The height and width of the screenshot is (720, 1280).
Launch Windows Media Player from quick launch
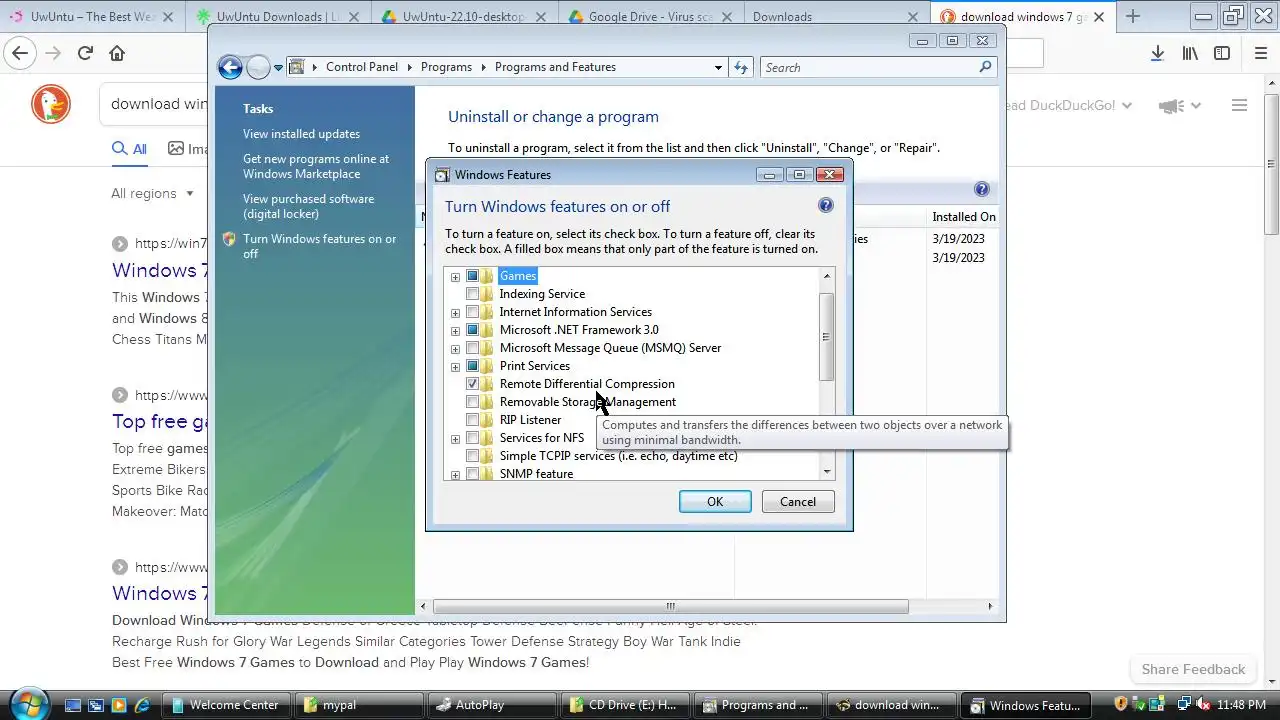119,705
